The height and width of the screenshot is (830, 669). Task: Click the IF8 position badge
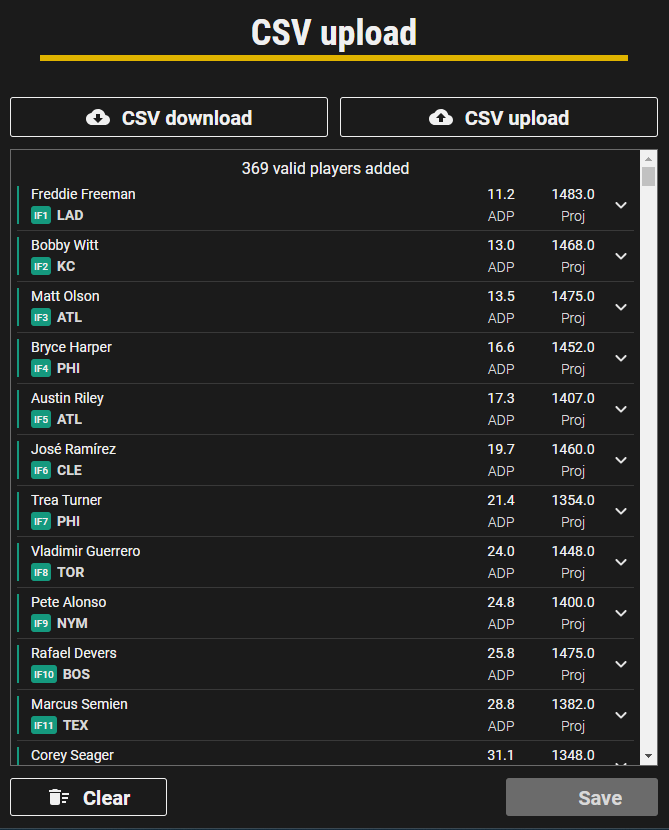(41, 572)
